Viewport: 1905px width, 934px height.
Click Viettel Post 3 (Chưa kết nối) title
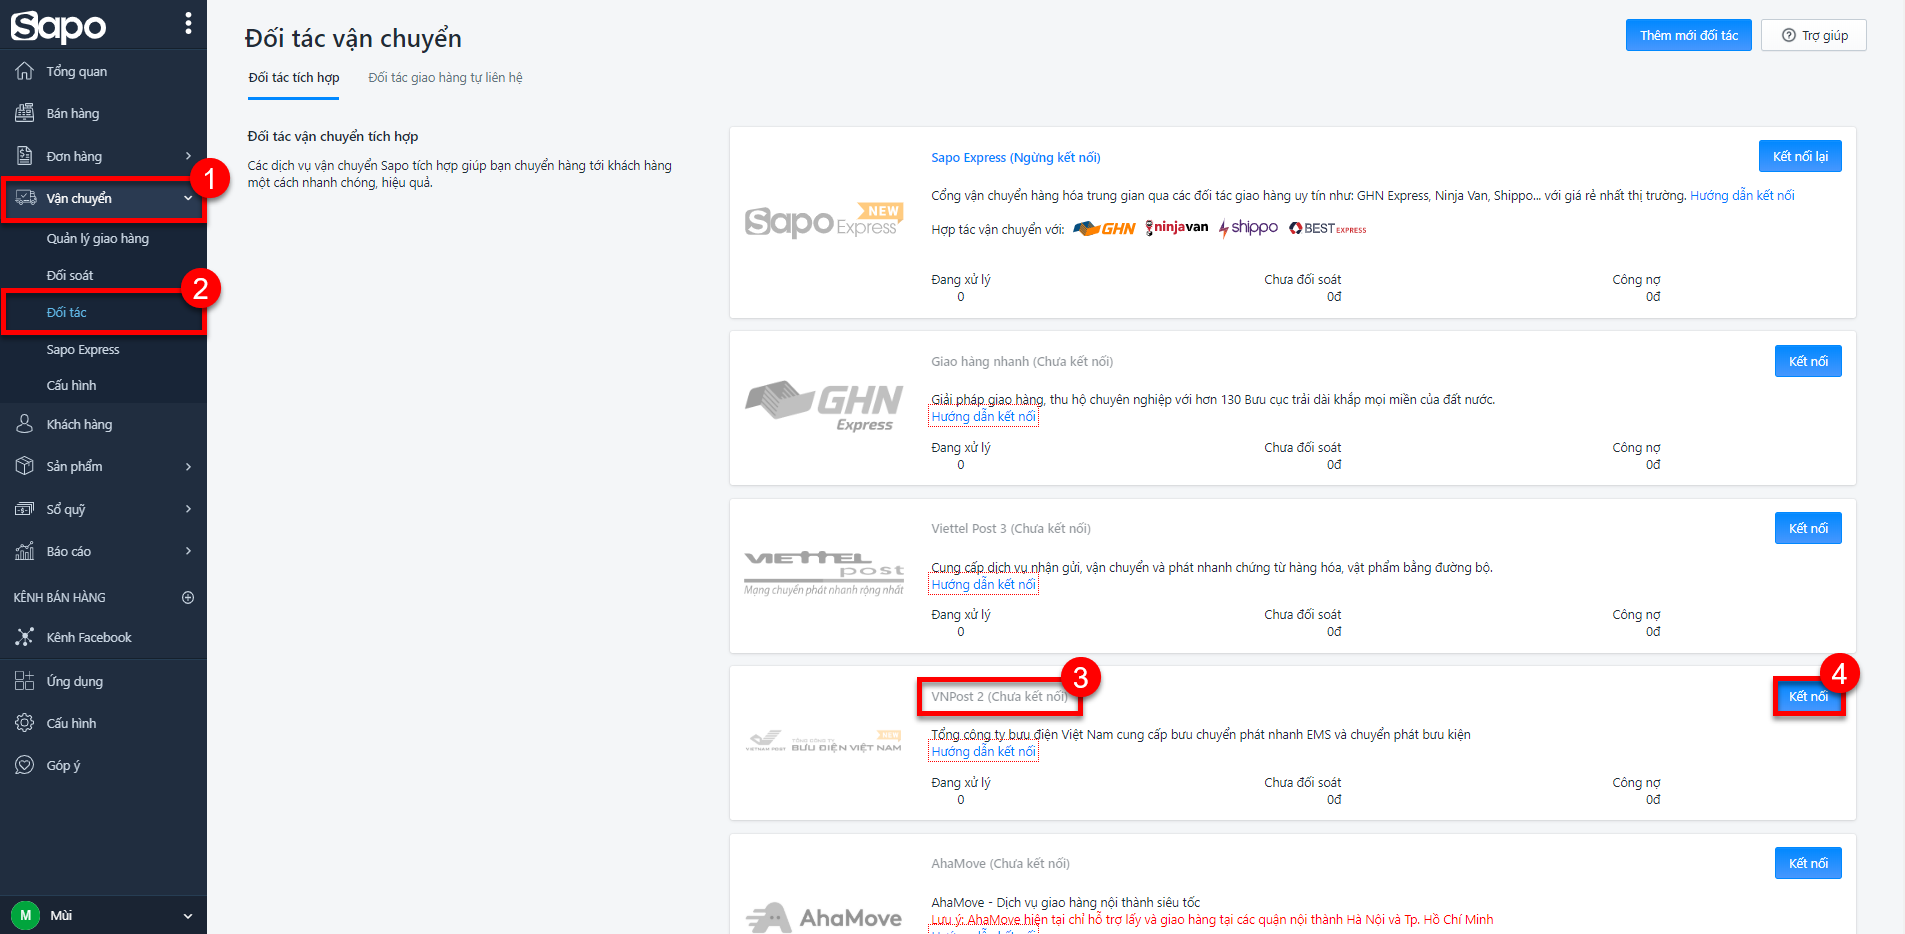click(x=1011, y=528)
